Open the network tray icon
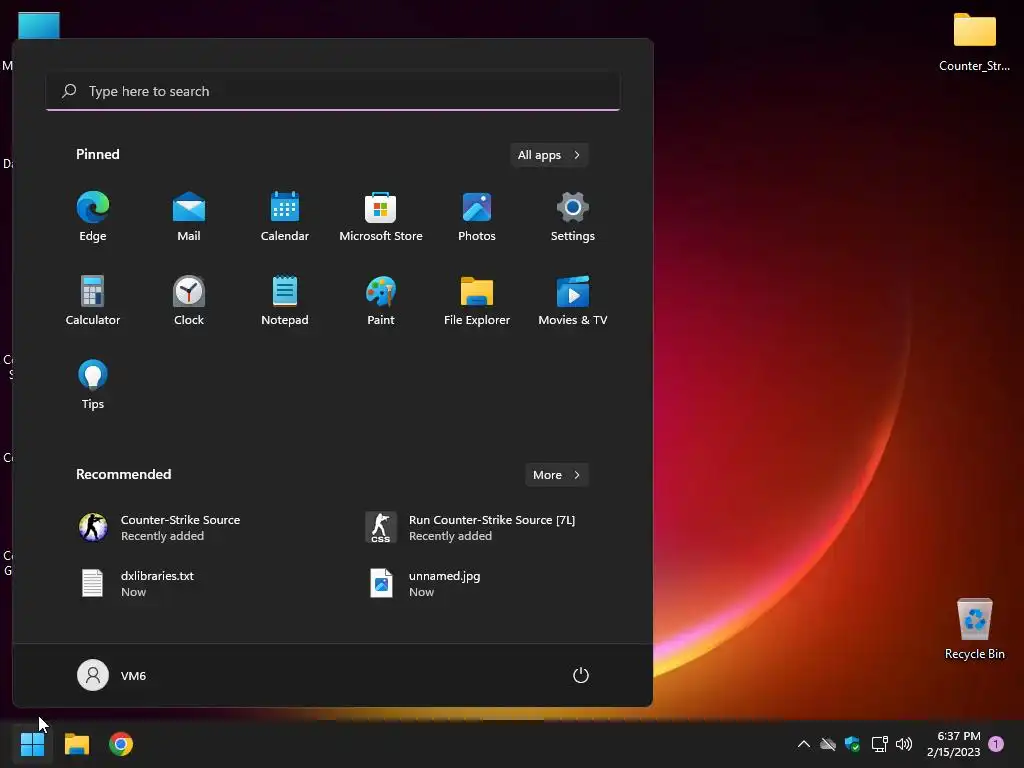This screenshot has height=768, width=1024. (879, 744)
